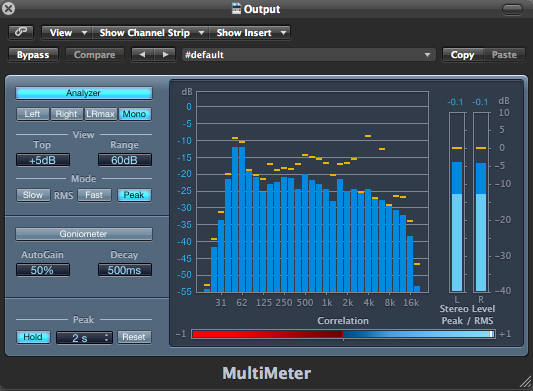Toggle the peak Hold button
The image size is (533, 391).
coord(33,337)
